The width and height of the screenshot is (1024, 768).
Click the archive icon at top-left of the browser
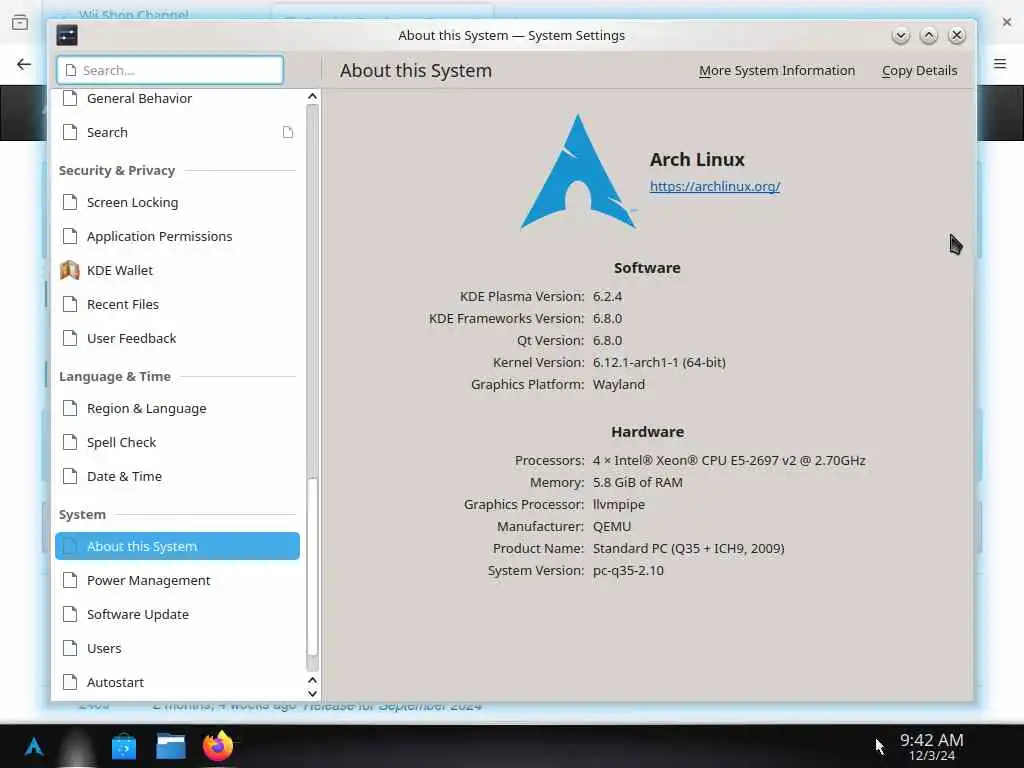pos(20,23)
